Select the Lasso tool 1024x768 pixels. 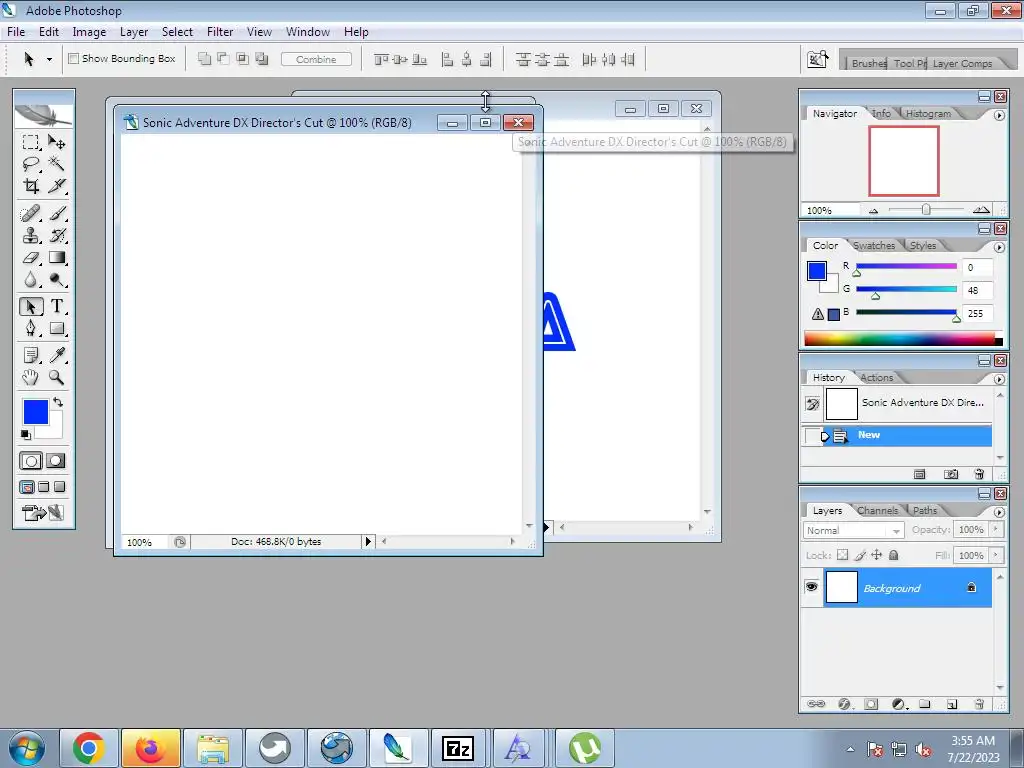tap(30, 163)
